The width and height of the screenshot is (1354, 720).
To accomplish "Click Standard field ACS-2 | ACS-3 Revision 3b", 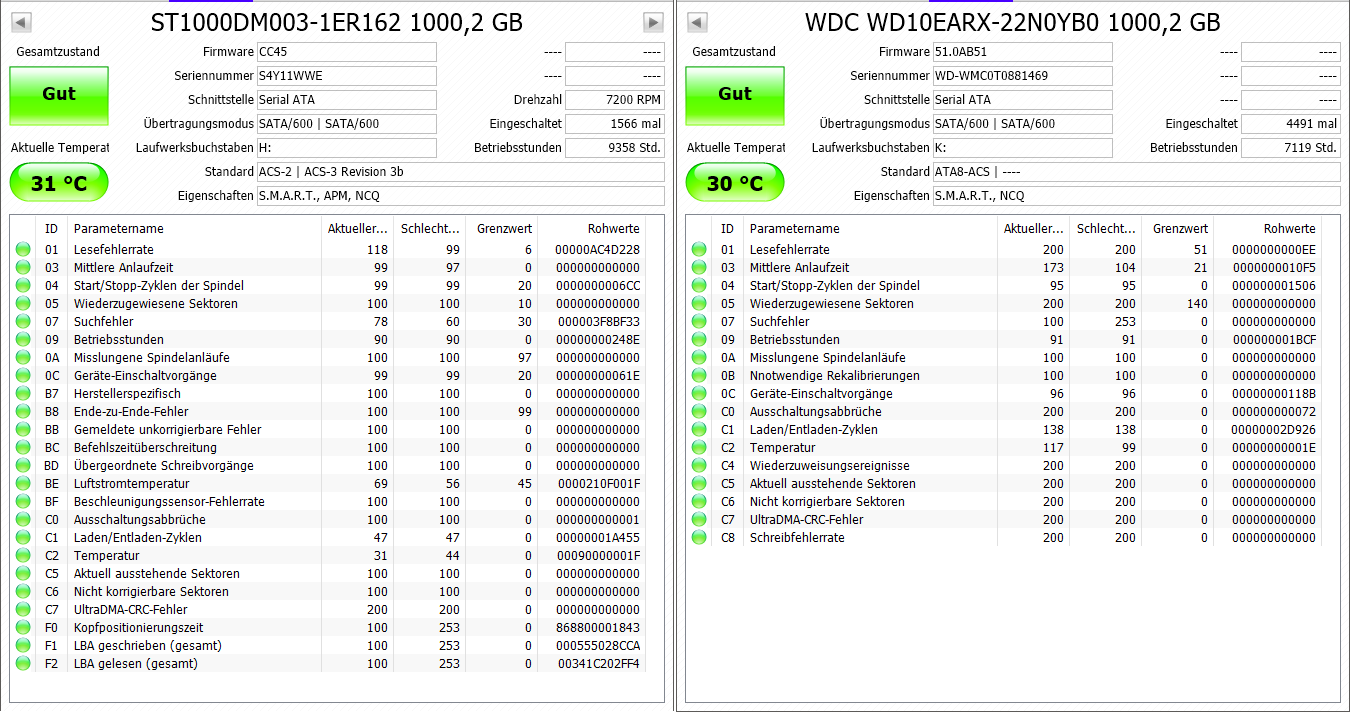I will 460,172.
